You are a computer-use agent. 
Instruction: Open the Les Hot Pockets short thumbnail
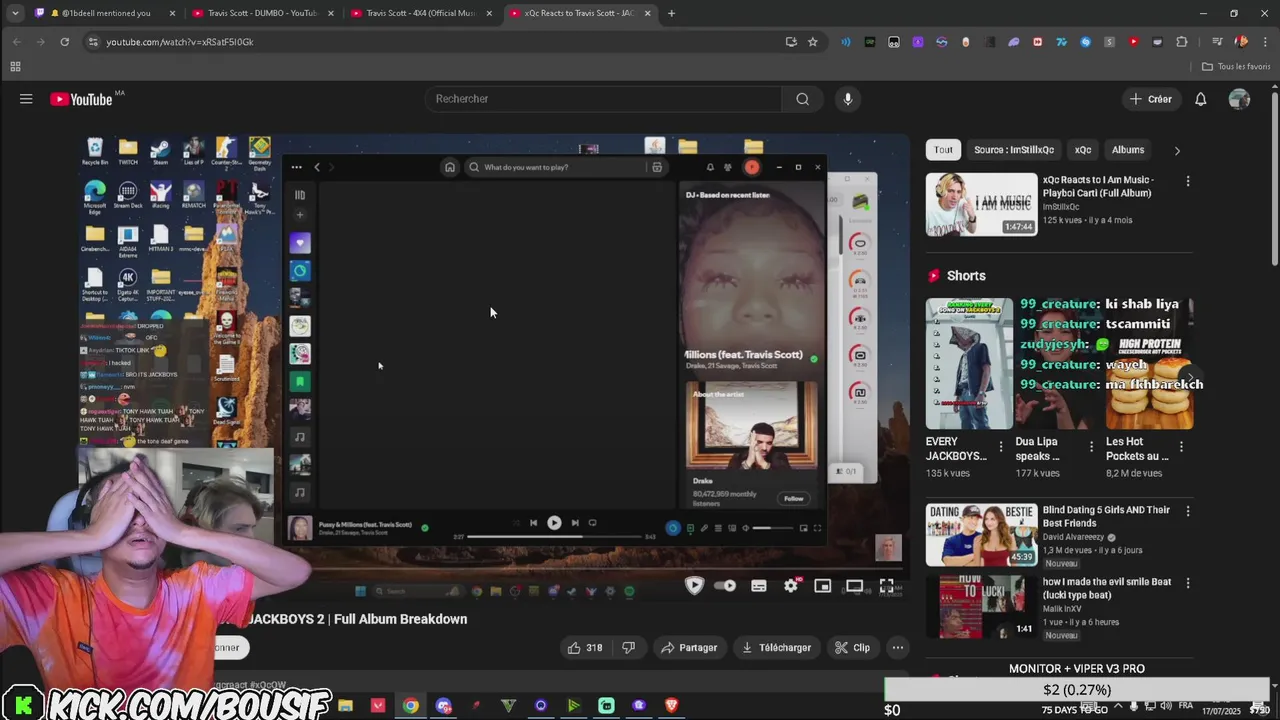pos(1149,363)
